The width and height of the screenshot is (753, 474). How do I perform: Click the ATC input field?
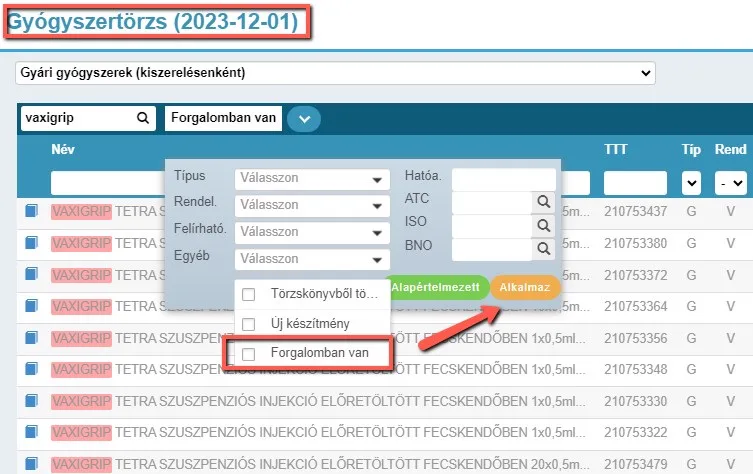click(x=492, y=203)
